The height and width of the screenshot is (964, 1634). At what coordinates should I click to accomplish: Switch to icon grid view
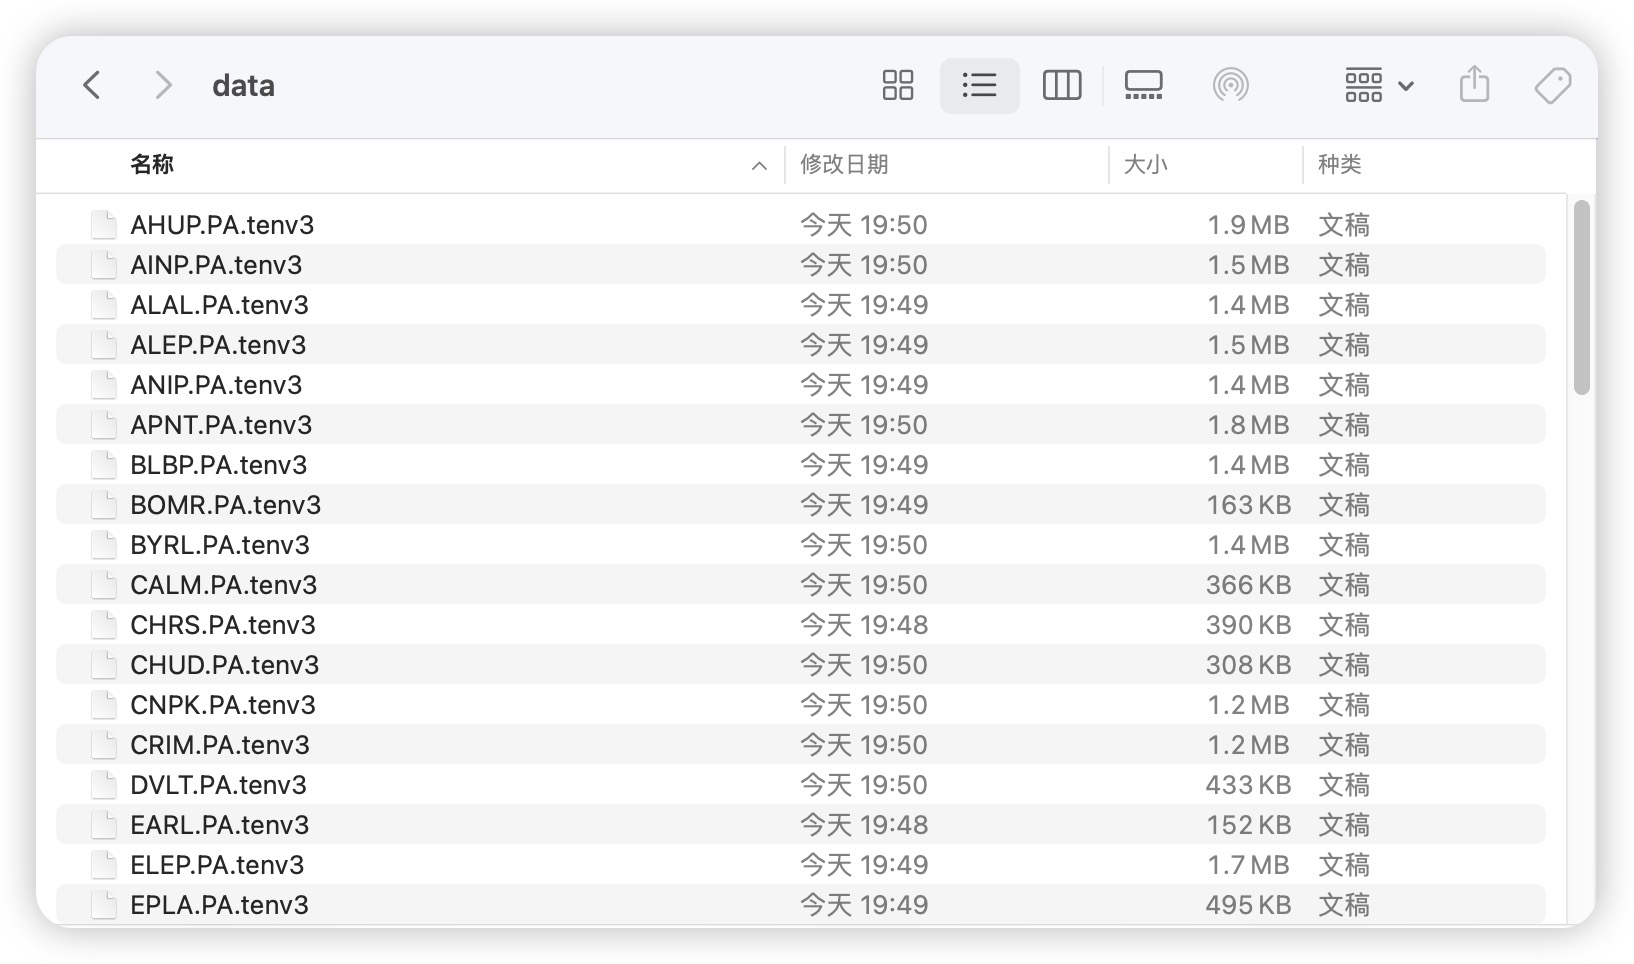click(x=898, y=85)
